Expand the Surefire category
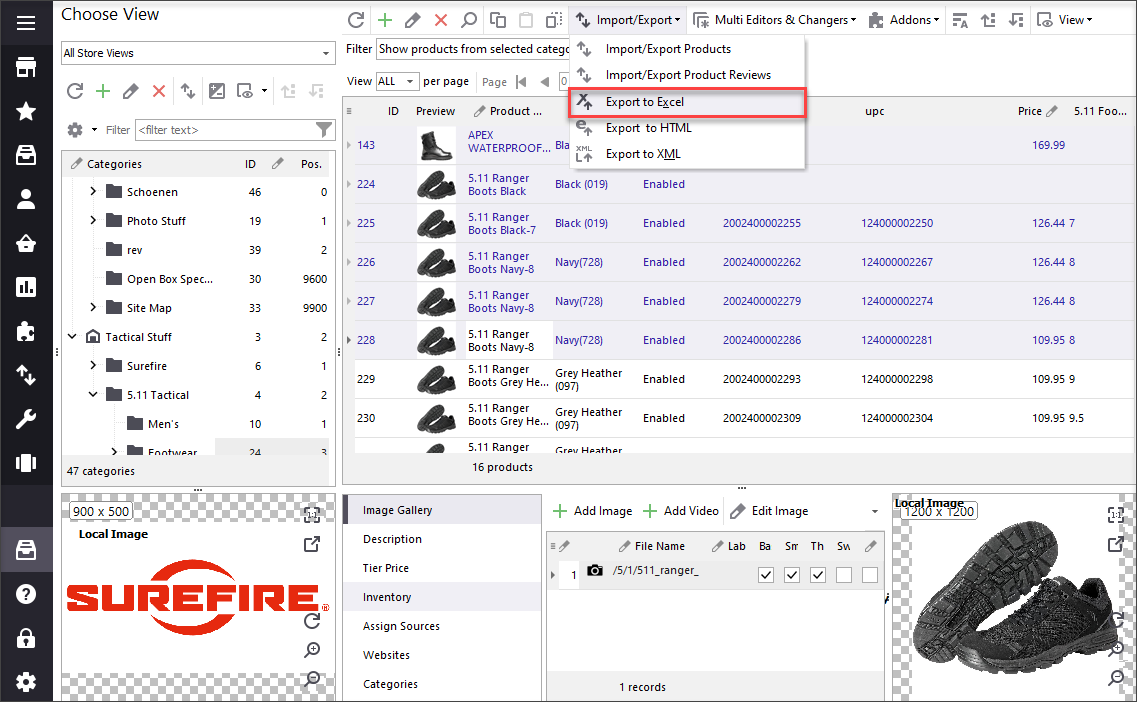1137x702 pixels. 93,366
